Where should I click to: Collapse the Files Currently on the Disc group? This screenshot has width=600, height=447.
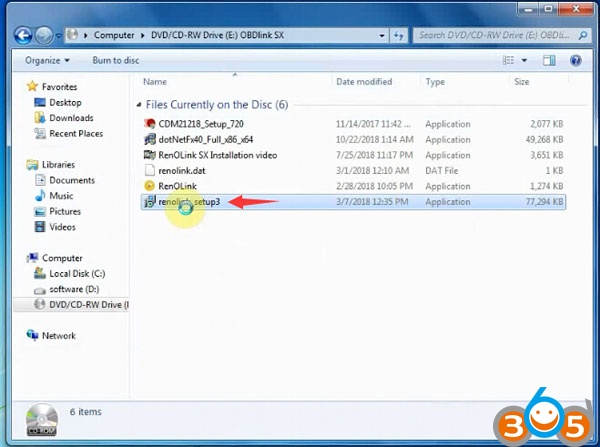[137, 104]
